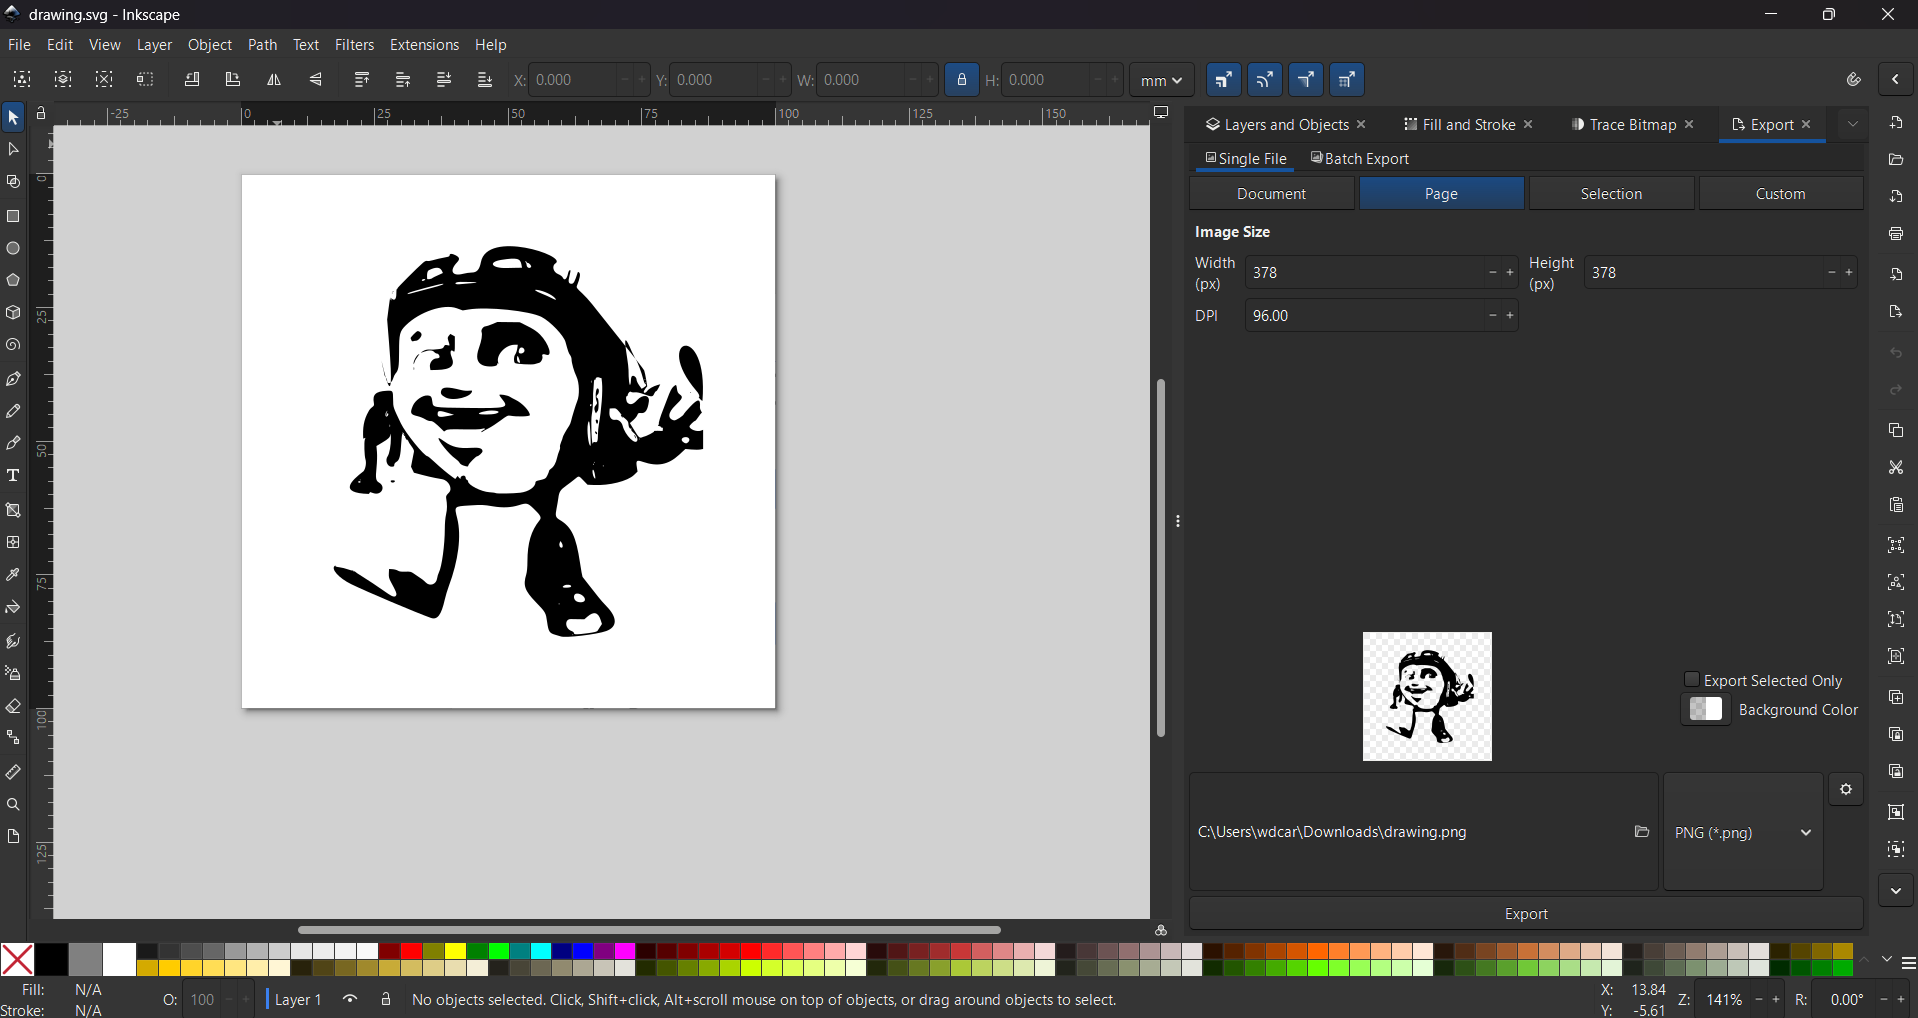The width and height of the screenshot is (1918, 1018).
Task: Open the Extensions menu
Action: point(424,45)
